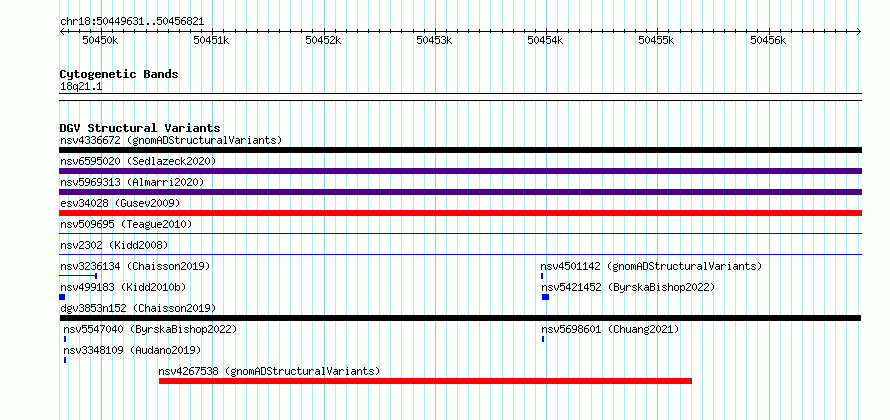890x420 pixels.
Task: Select the nsv3236134 short blue feature
Action: 78,276
